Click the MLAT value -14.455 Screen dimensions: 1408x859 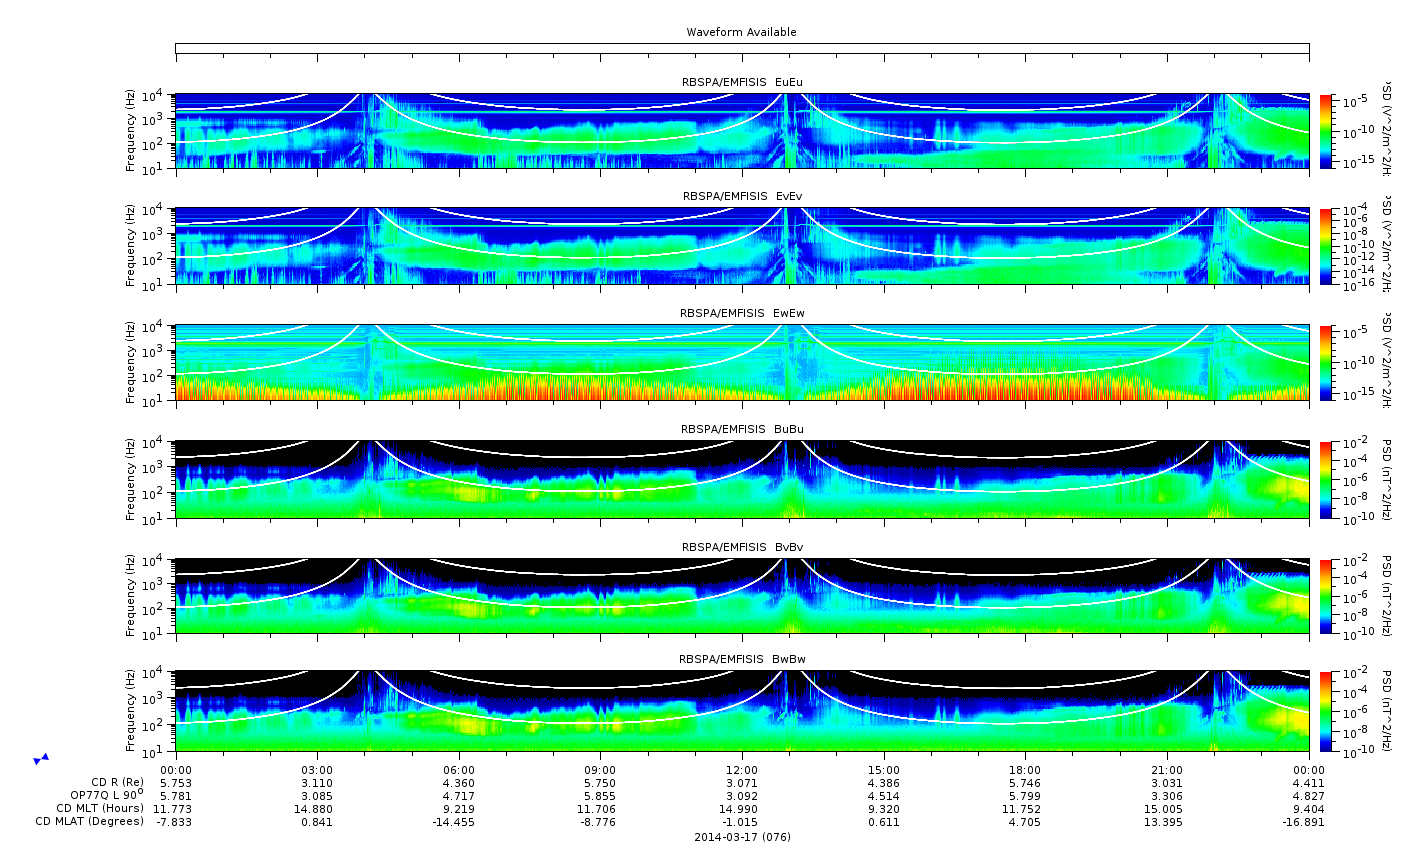pos(454,822)
